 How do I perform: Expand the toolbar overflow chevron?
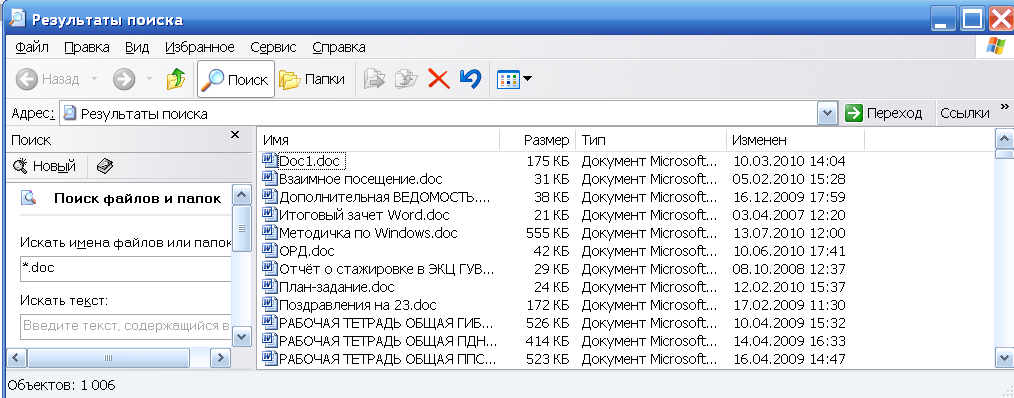point(1004,107)
